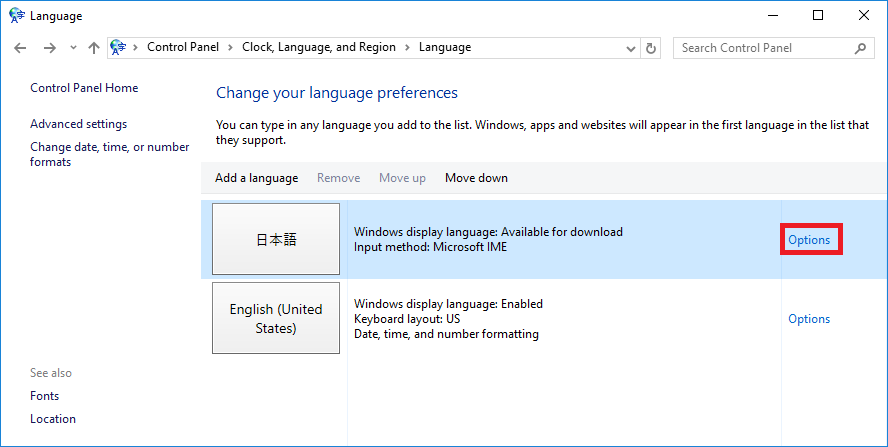
Task: Select the English (United States) tile
Action: [276, 318]
